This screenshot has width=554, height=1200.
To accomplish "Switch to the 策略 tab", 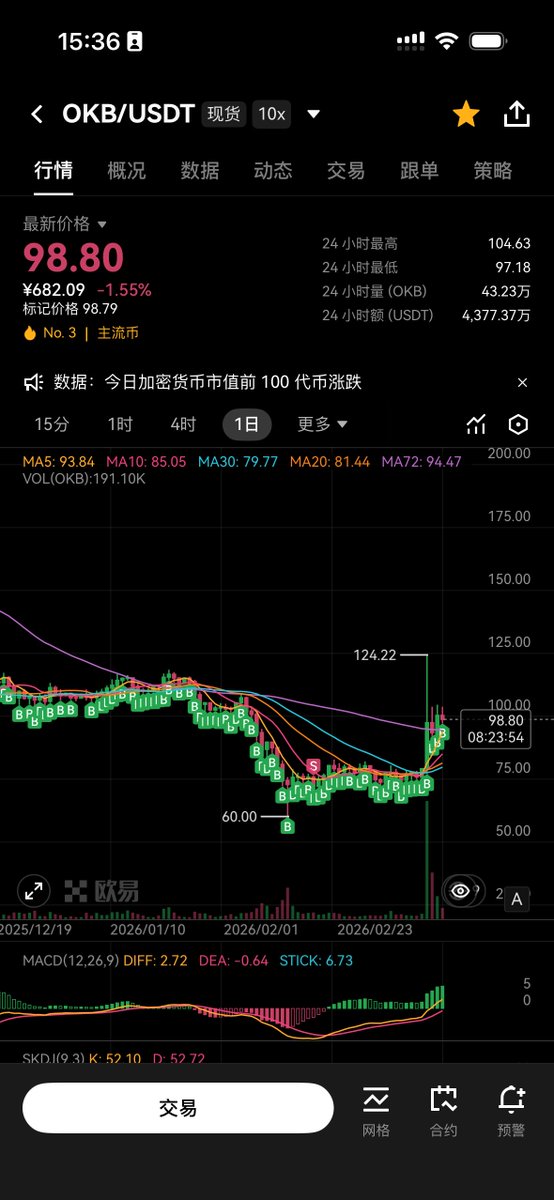I will (492, 171).
